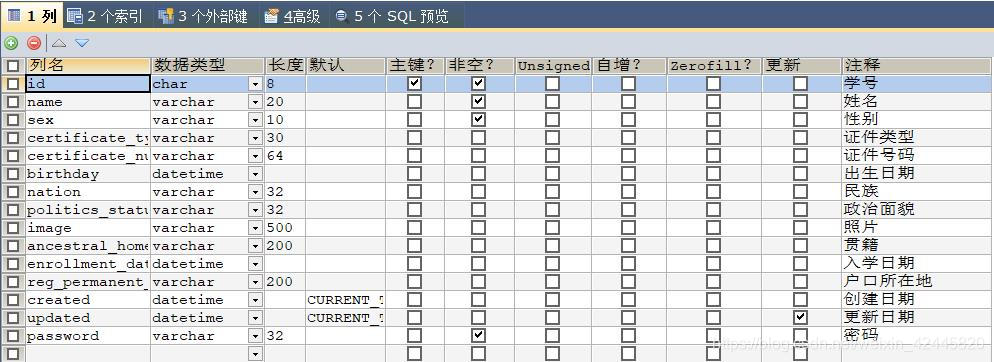994x362 pixels.
Task: Open data type dropdown for nation row
Action: (255, 191)
